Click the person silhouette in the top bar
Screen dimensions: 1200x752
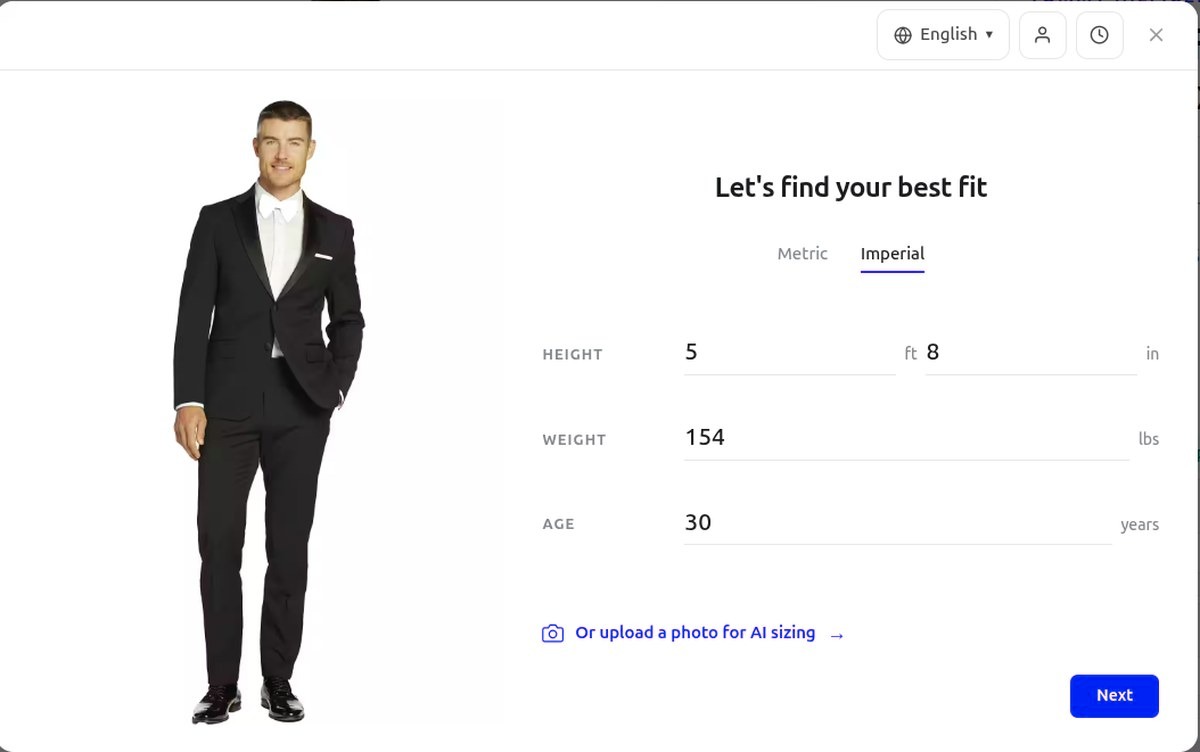click(1042, 34)
